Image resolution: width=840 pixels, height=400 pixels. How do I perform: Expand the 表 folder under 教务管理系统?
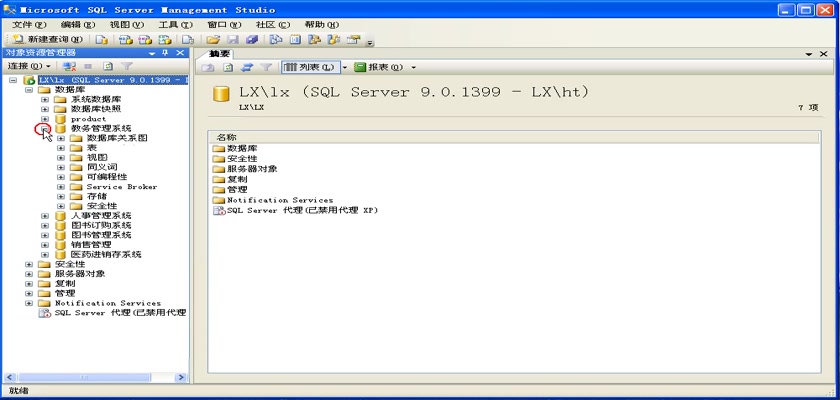(61, 148)
